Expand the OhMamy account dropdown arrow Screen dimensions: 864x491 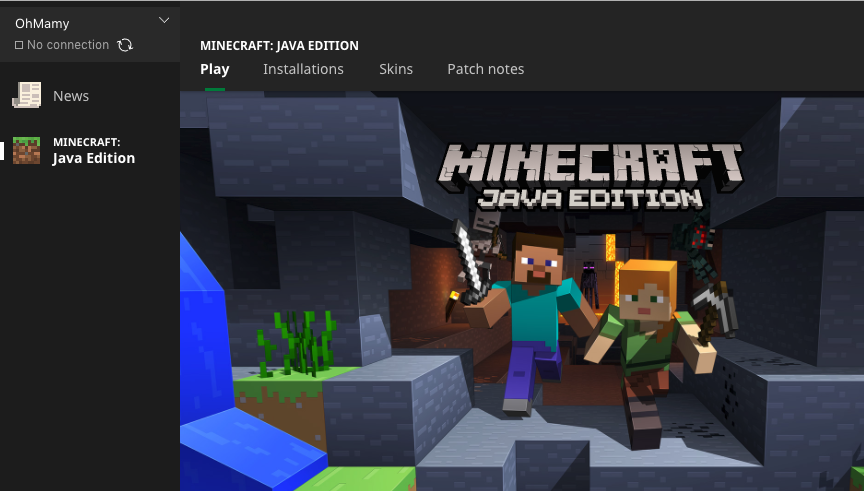point(164,20)
